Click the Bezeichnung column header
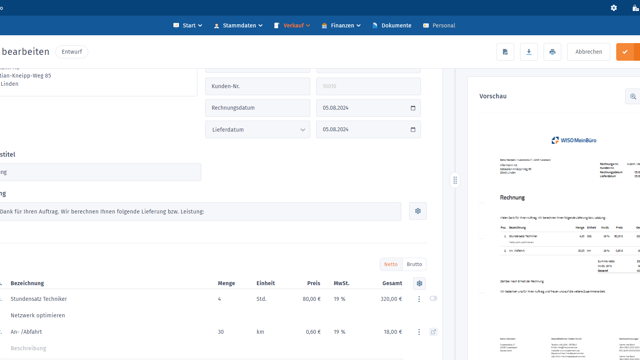 [27, 283]
